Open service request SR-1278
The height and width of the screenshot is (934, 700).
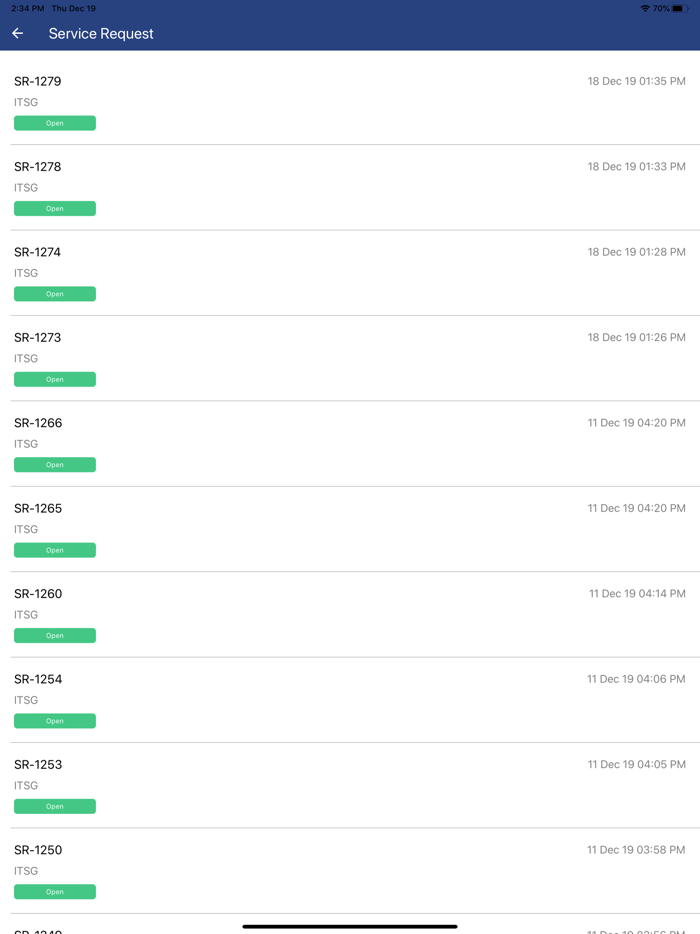(x=38, y=167)
